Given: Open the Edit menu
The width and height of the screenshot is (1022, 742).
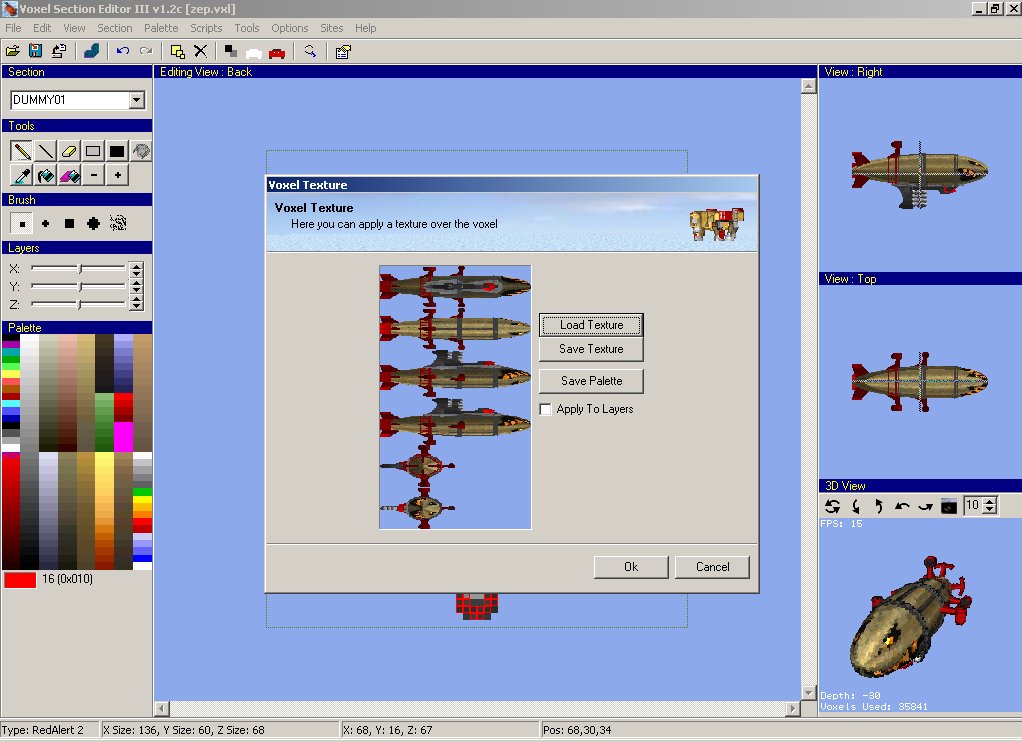Looking at the screenshot, I should pos(42,28).
